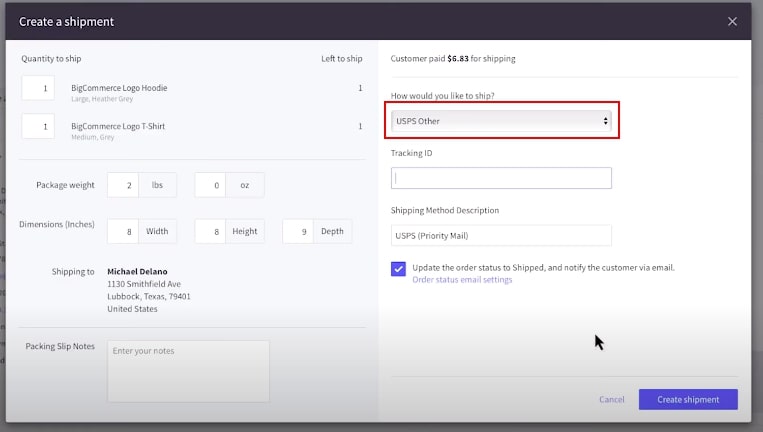The height and width of the screenshot is (432, 763).
Task: Click the Create a shipment dialog title
Action: point(66,21)
